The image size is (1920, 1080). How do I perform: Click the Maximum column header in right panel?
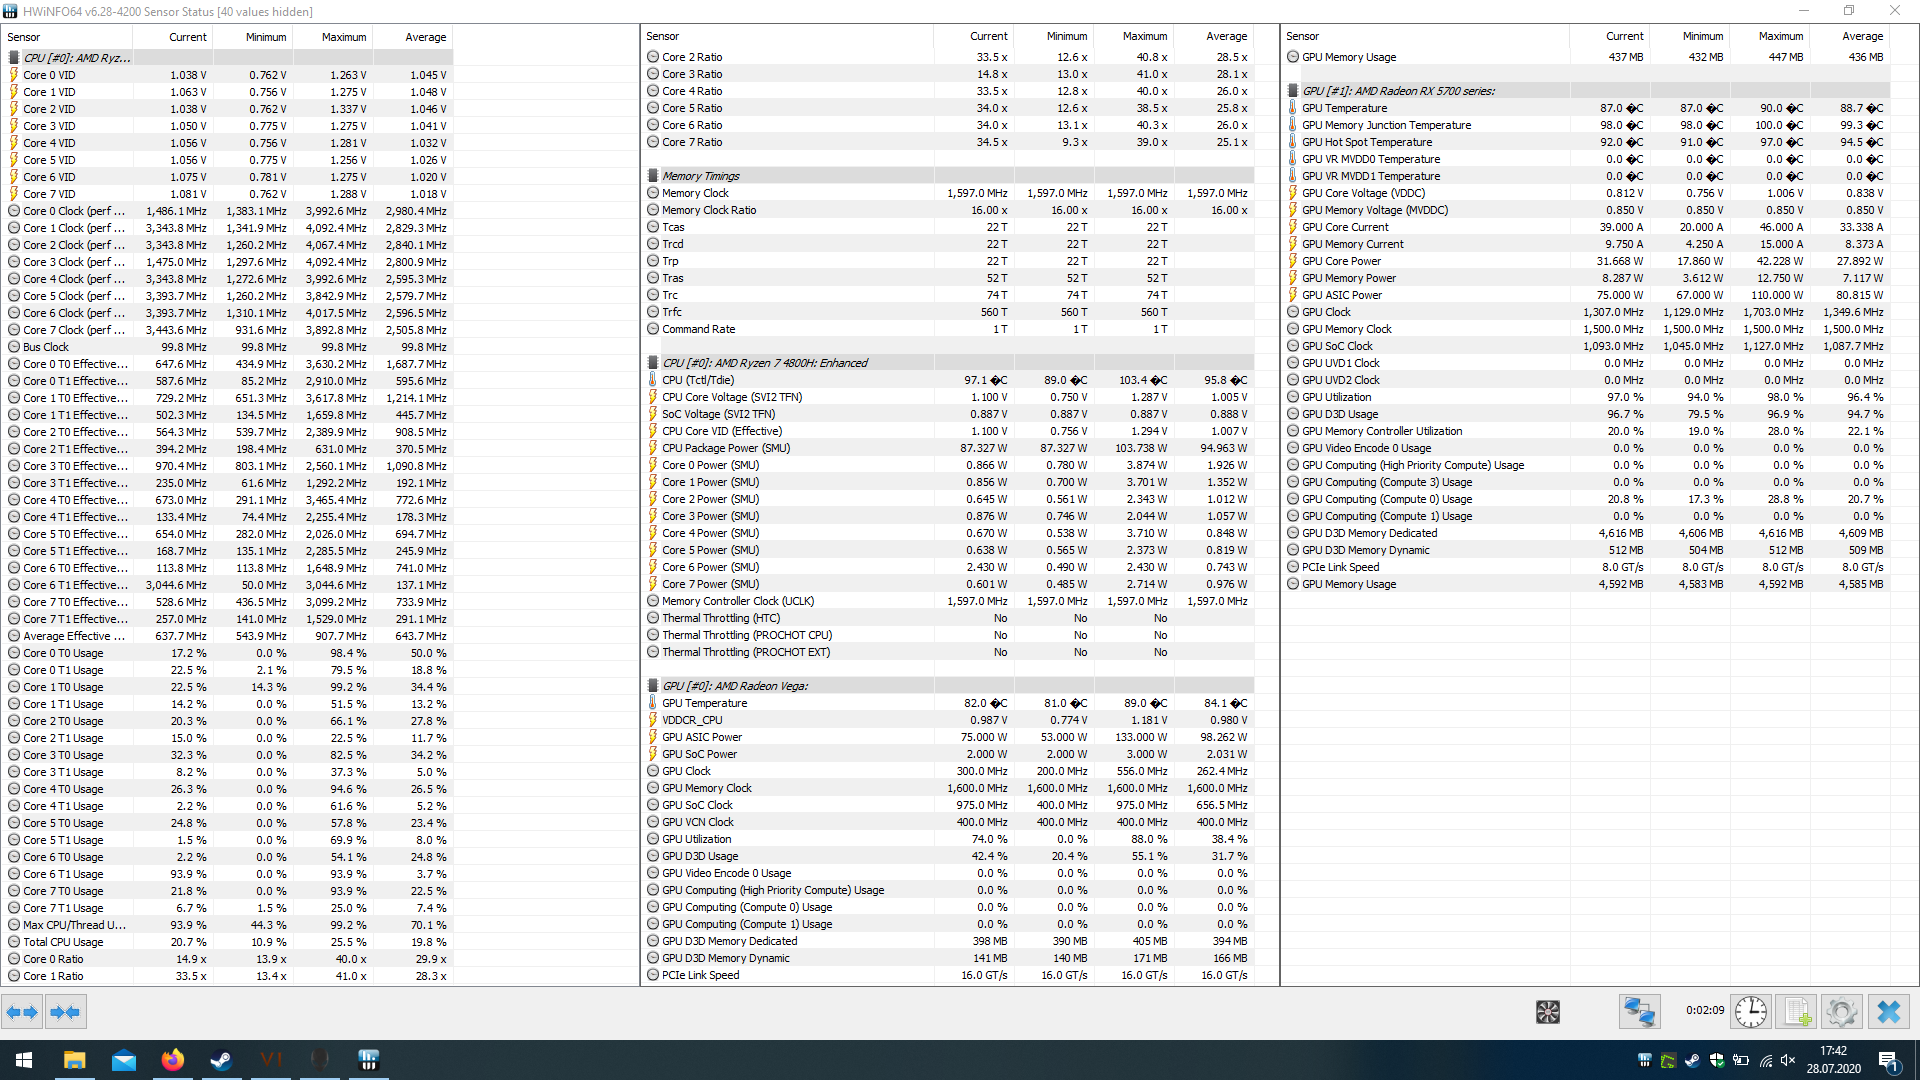click(x=1780, y=36)
